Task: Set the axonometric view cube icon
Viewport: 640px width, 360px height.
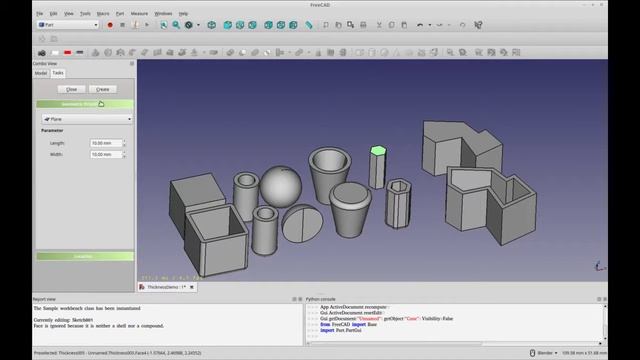Action: [x=211, y=25]
